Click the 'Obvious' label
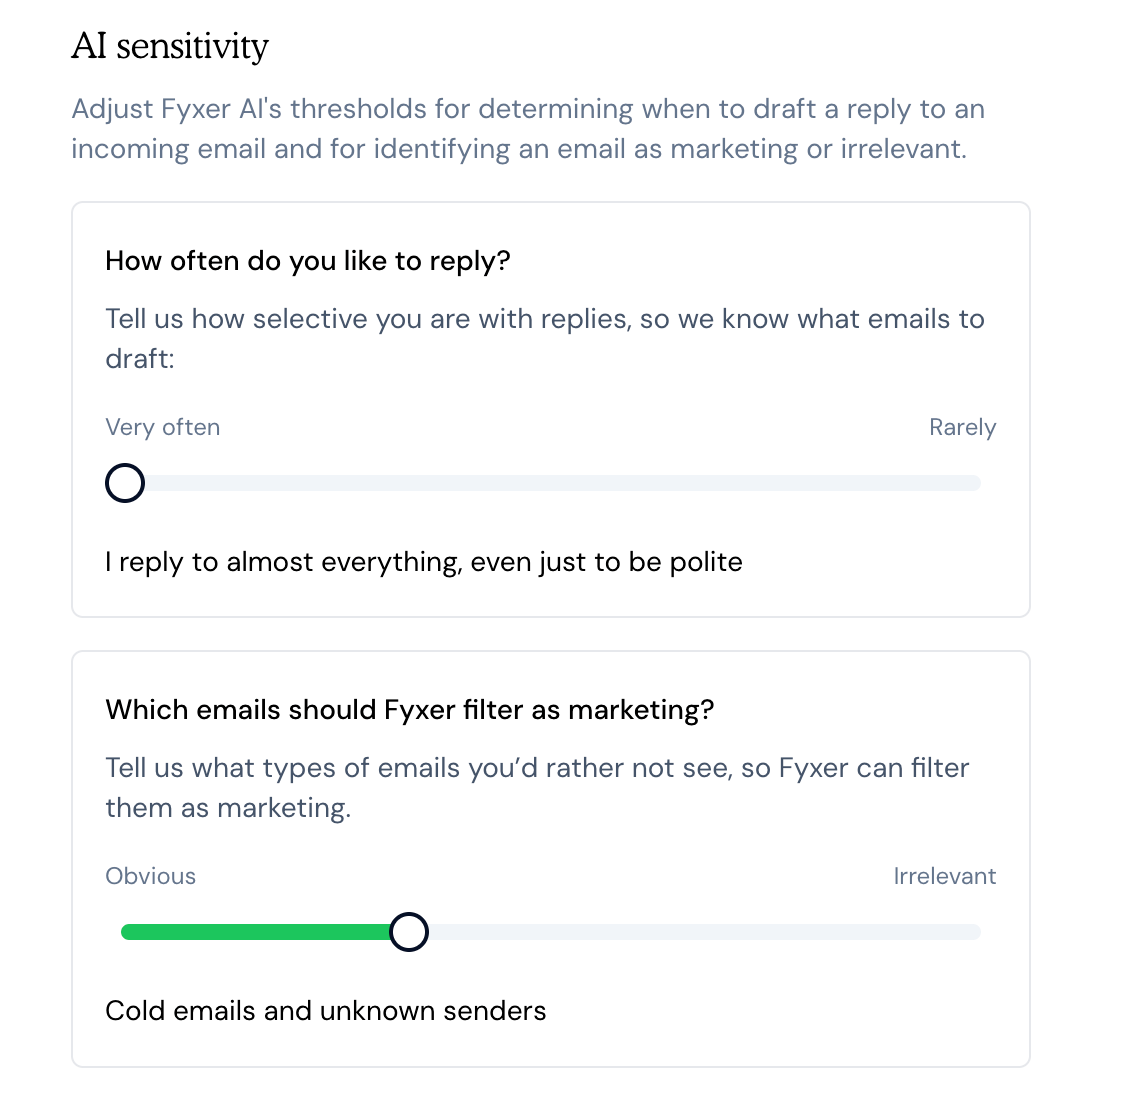This screenshot has height=1116, width=1136. [150, 876]
